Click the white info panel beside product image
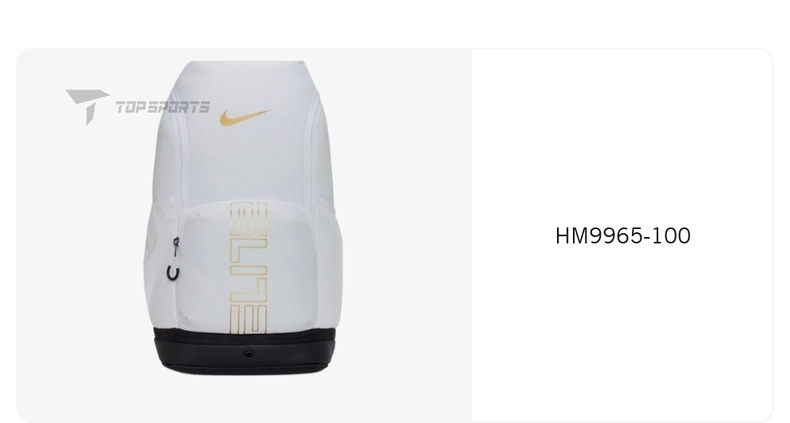The width and height of the screenshot is (790, 423). [622, 236]
